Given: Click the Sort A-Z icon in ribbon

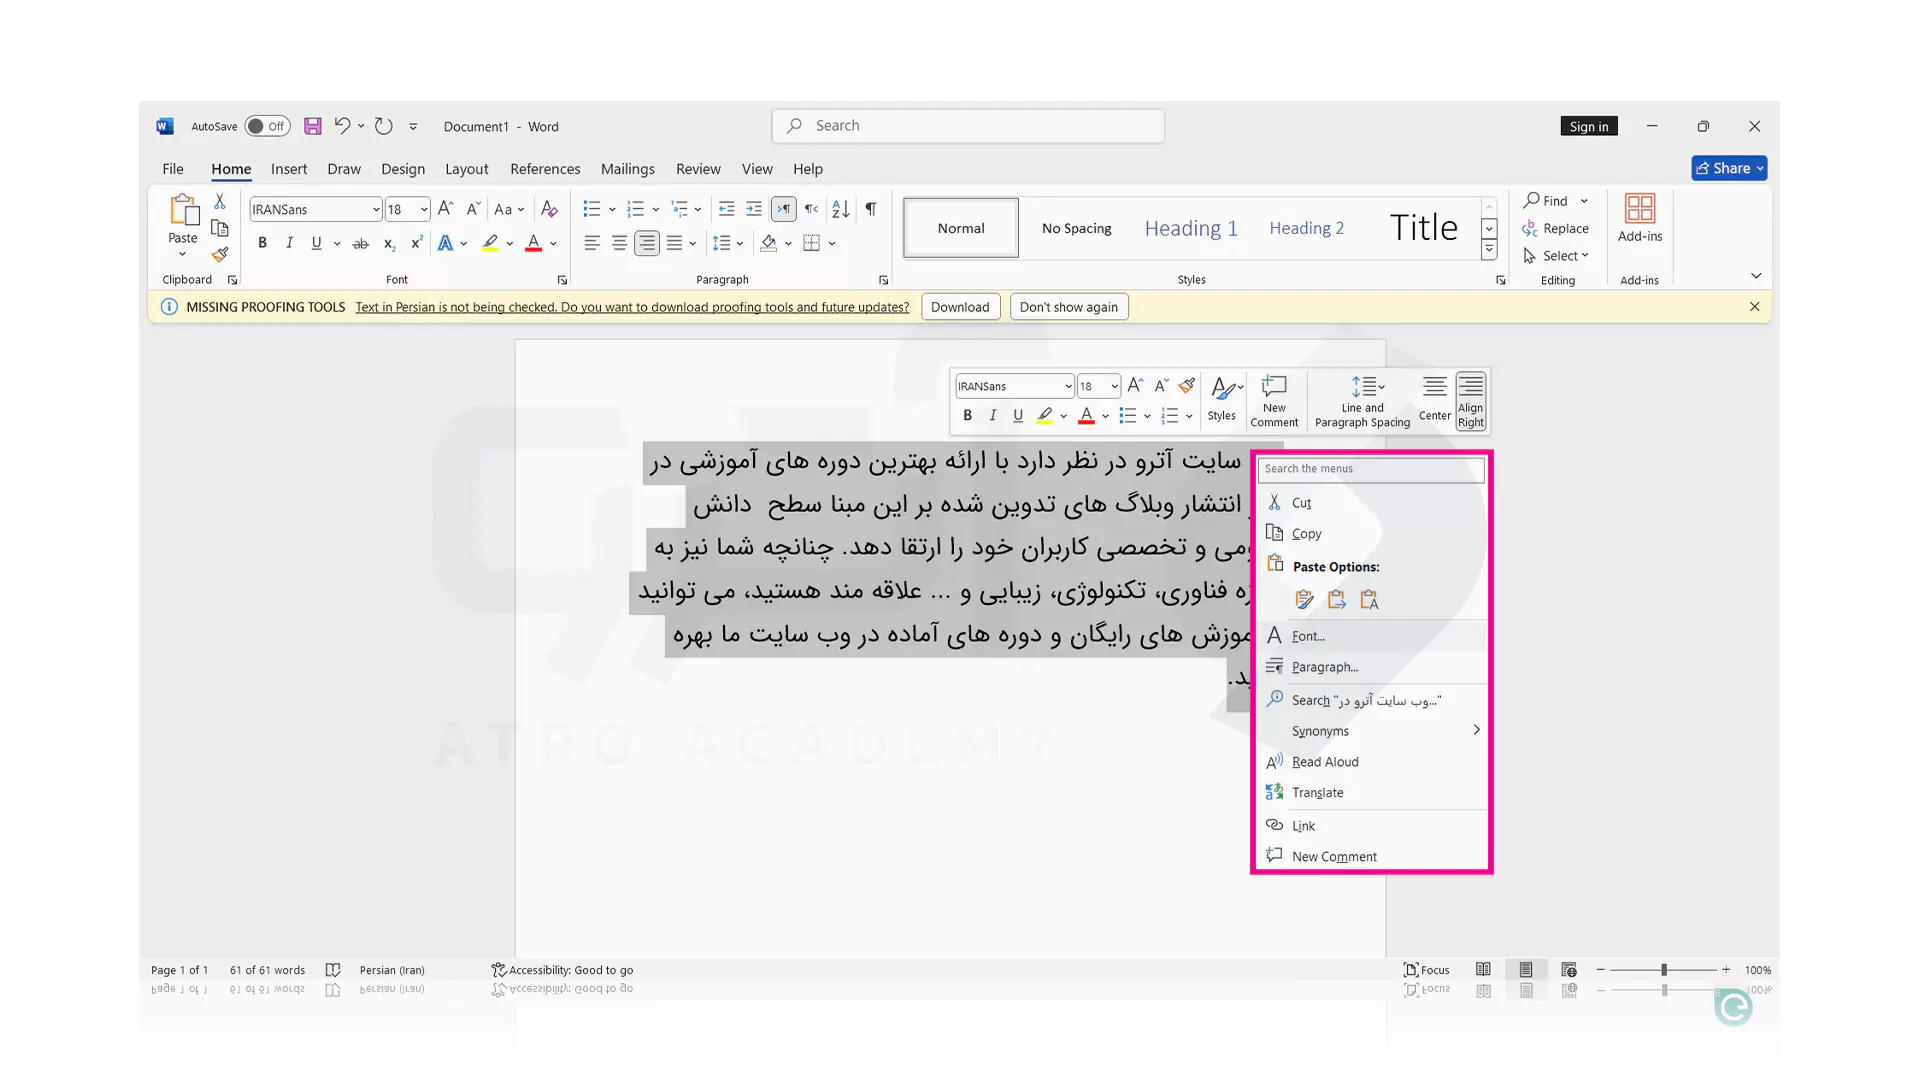Looking at the screenshot, I should pyautogui.click(x=841, y=209).
